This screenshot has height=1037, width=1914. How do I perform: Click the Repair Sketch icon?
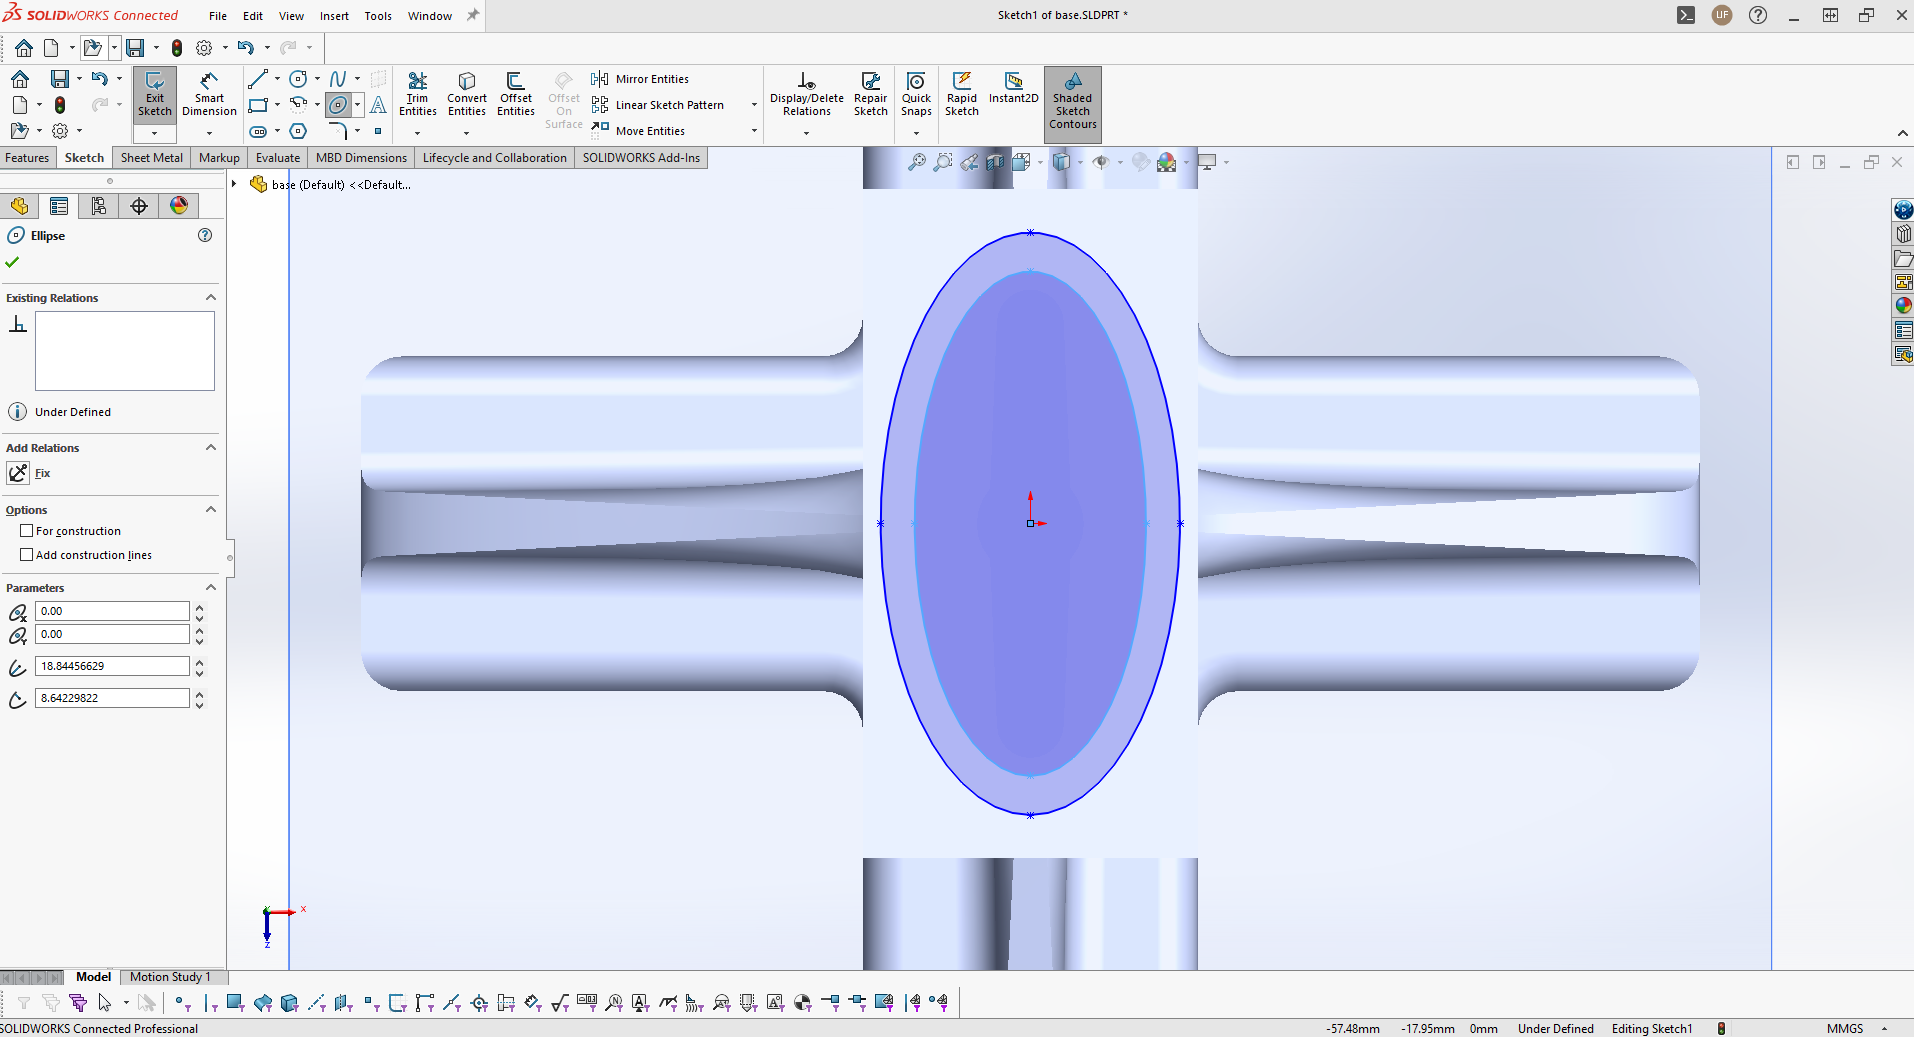click(871, 95)
